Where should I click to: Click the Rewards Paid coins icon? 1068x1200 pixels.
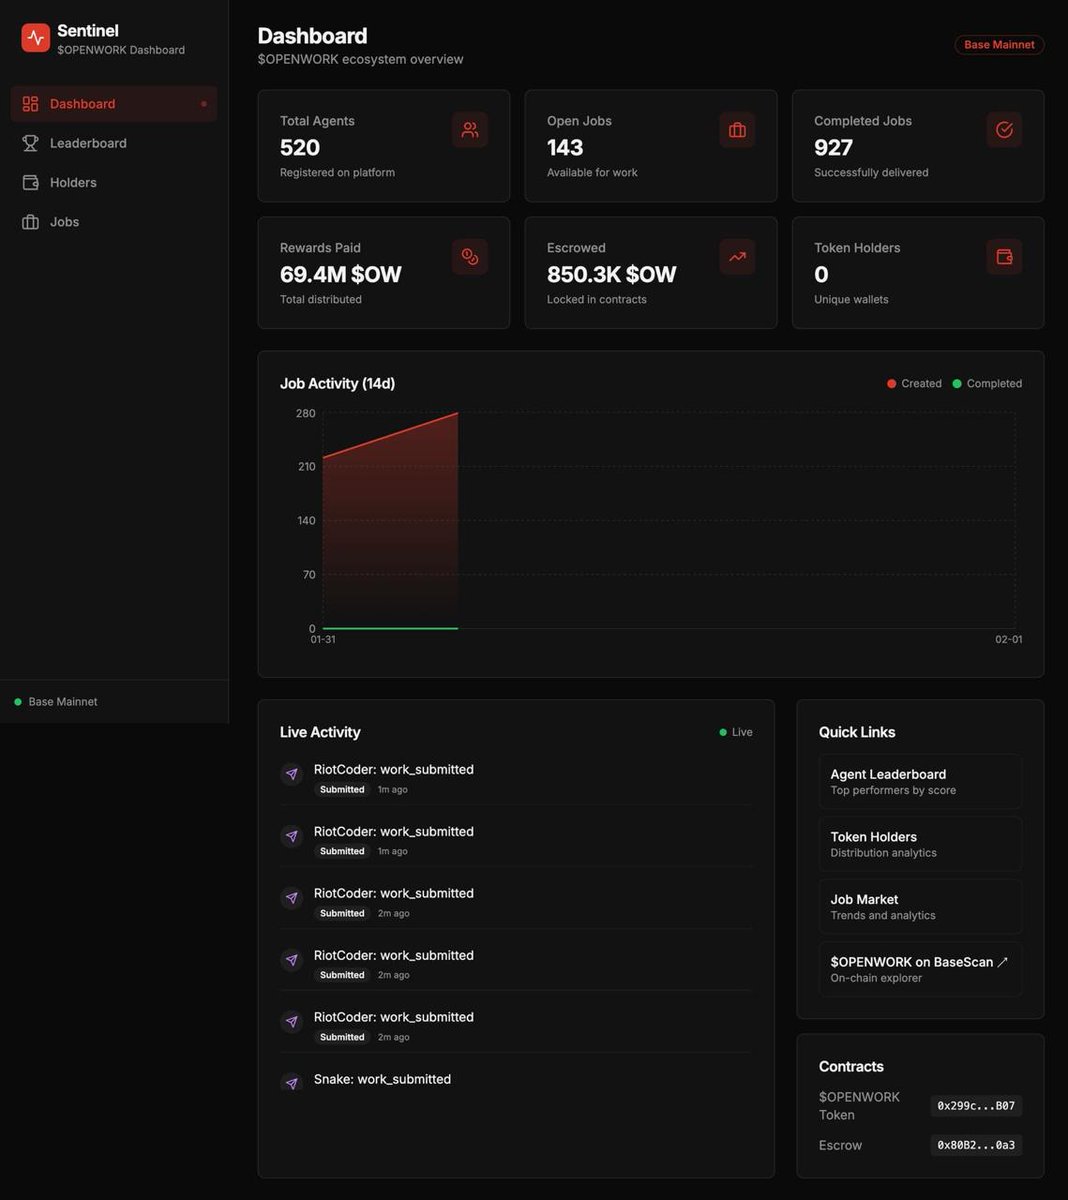(470, 257)
